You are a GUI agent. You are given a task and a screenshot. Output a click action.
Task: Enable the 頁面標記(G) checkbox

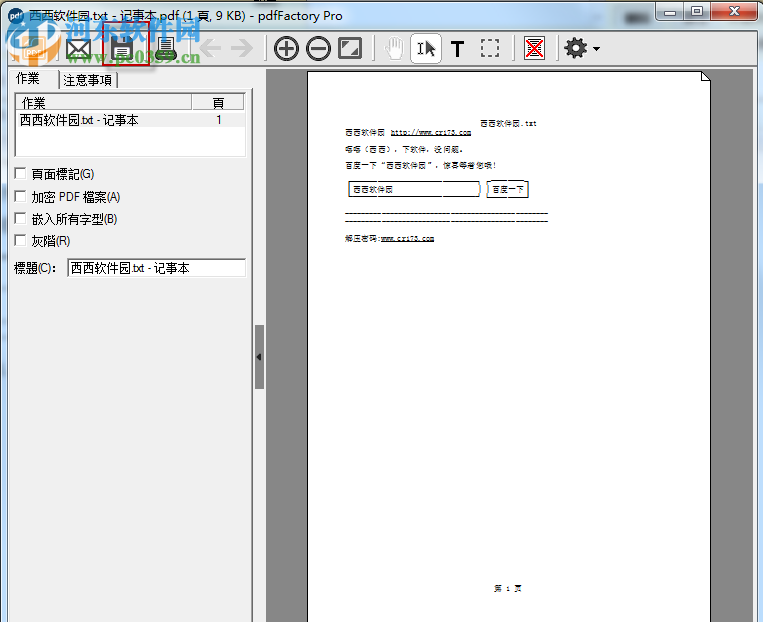[x=20, y=173]
